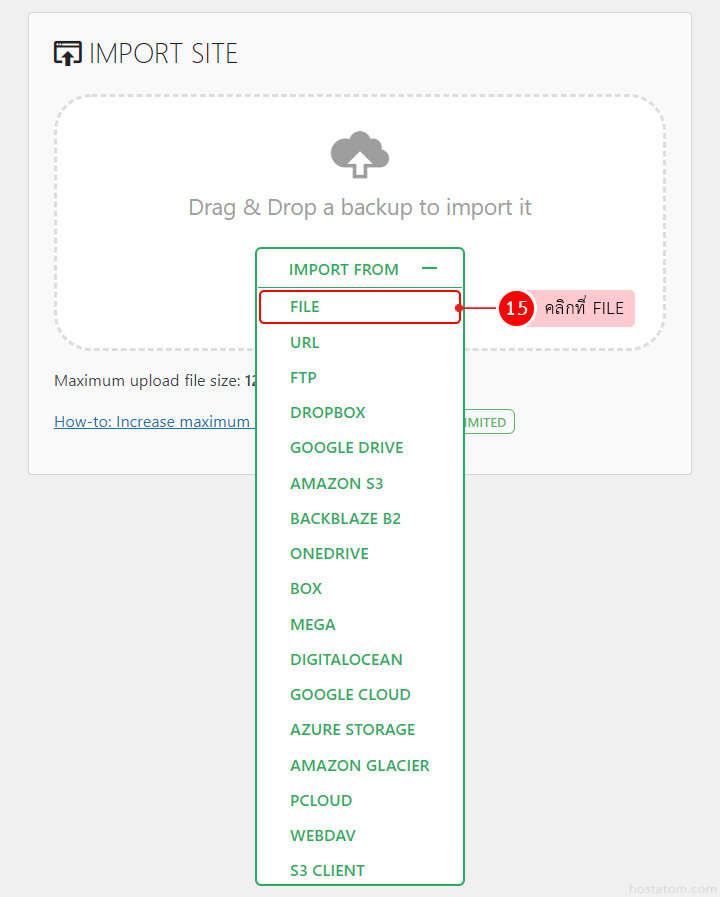Screen dimensions: 720x897
Task: Choose Azure Storage import
Action: tap(353, 730)
